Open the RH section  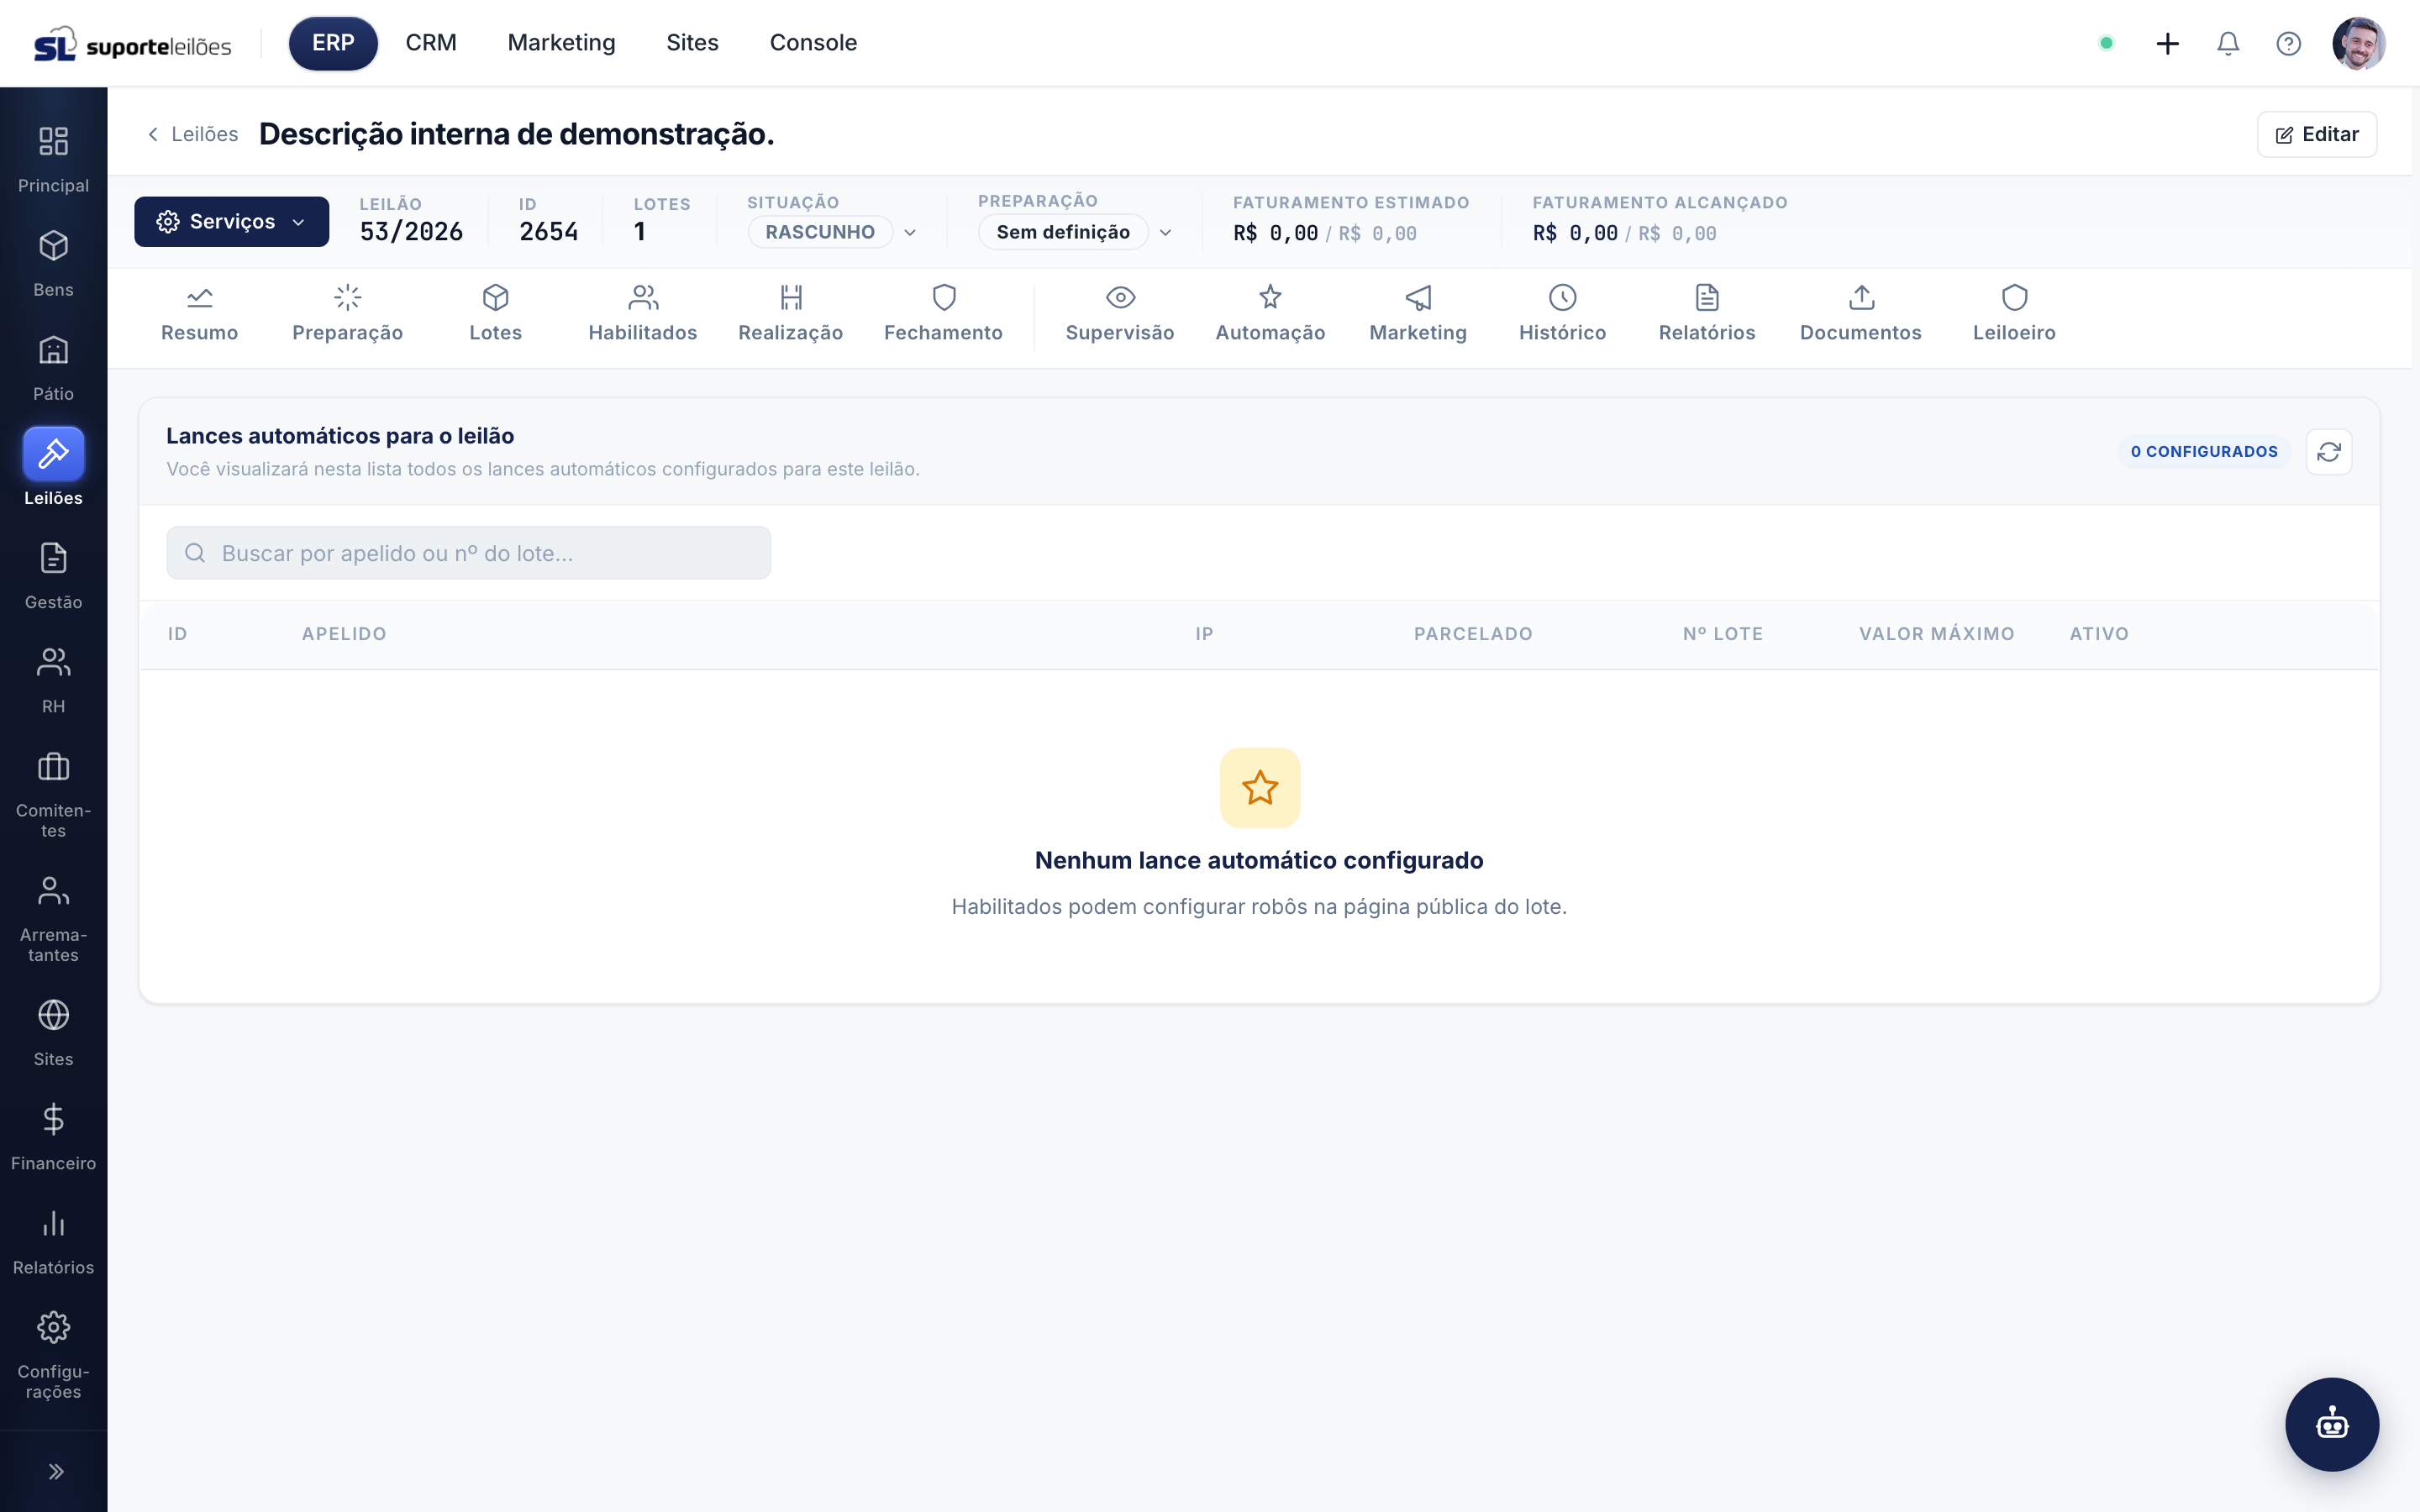[x=53, y=679]
